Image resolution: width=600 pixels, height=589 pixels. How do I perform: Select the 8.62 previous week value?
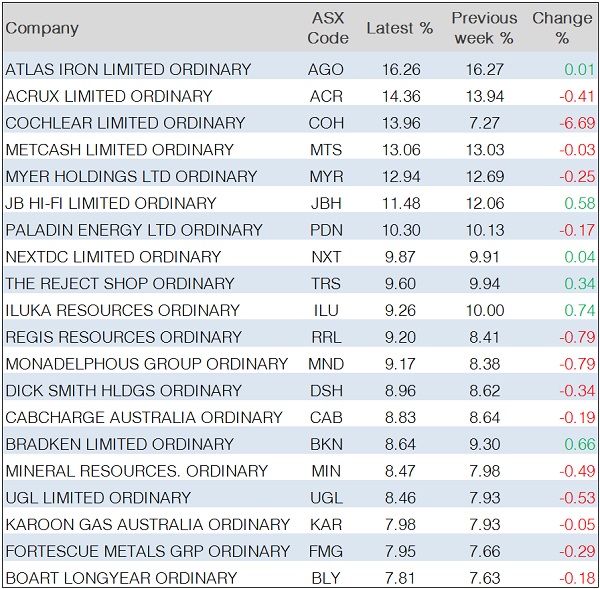pyautogui.click(x=484, y=391)
